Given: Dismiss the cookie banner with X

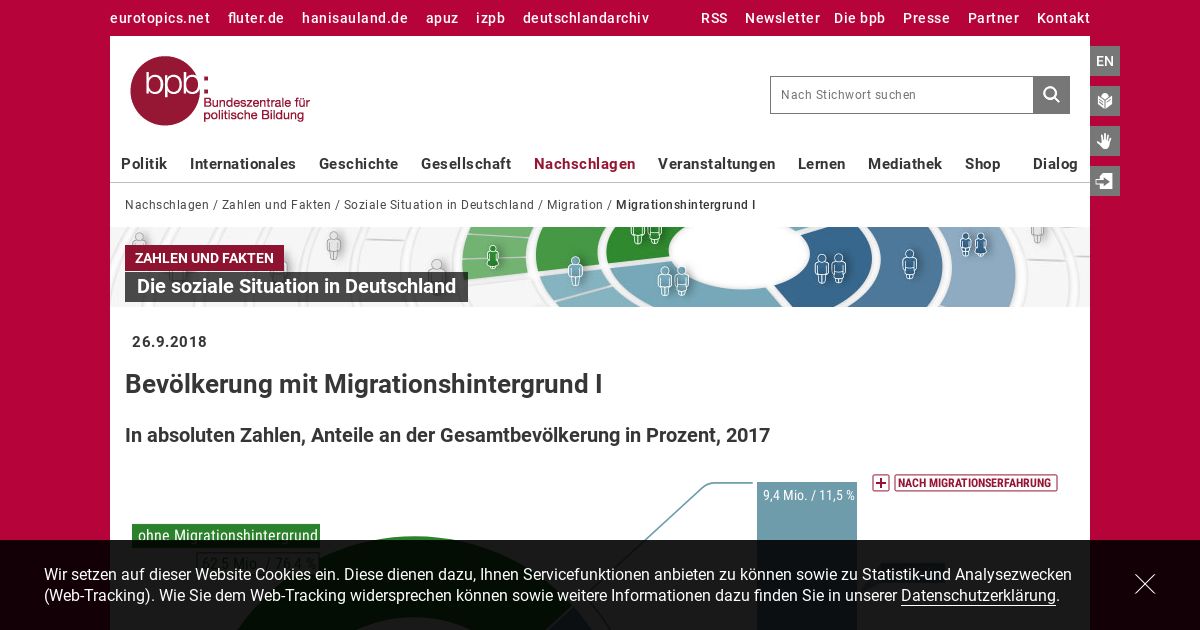Looking at the screenshot, I should [1145, 584].
